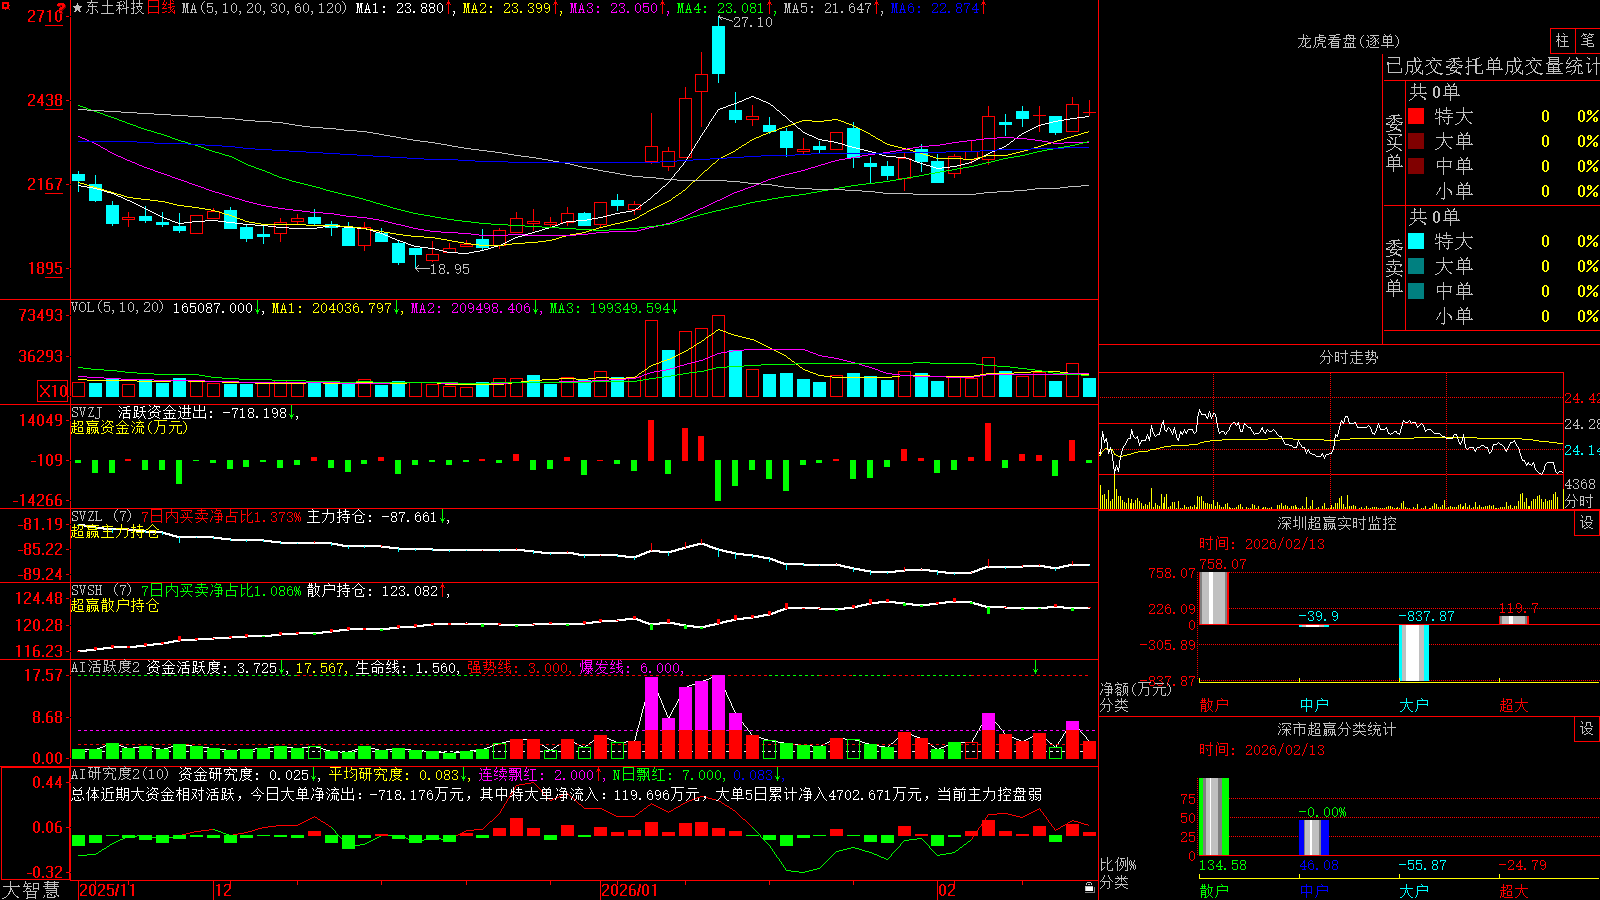Click the 深圳超赢实时监控 title

[1336, 523]
